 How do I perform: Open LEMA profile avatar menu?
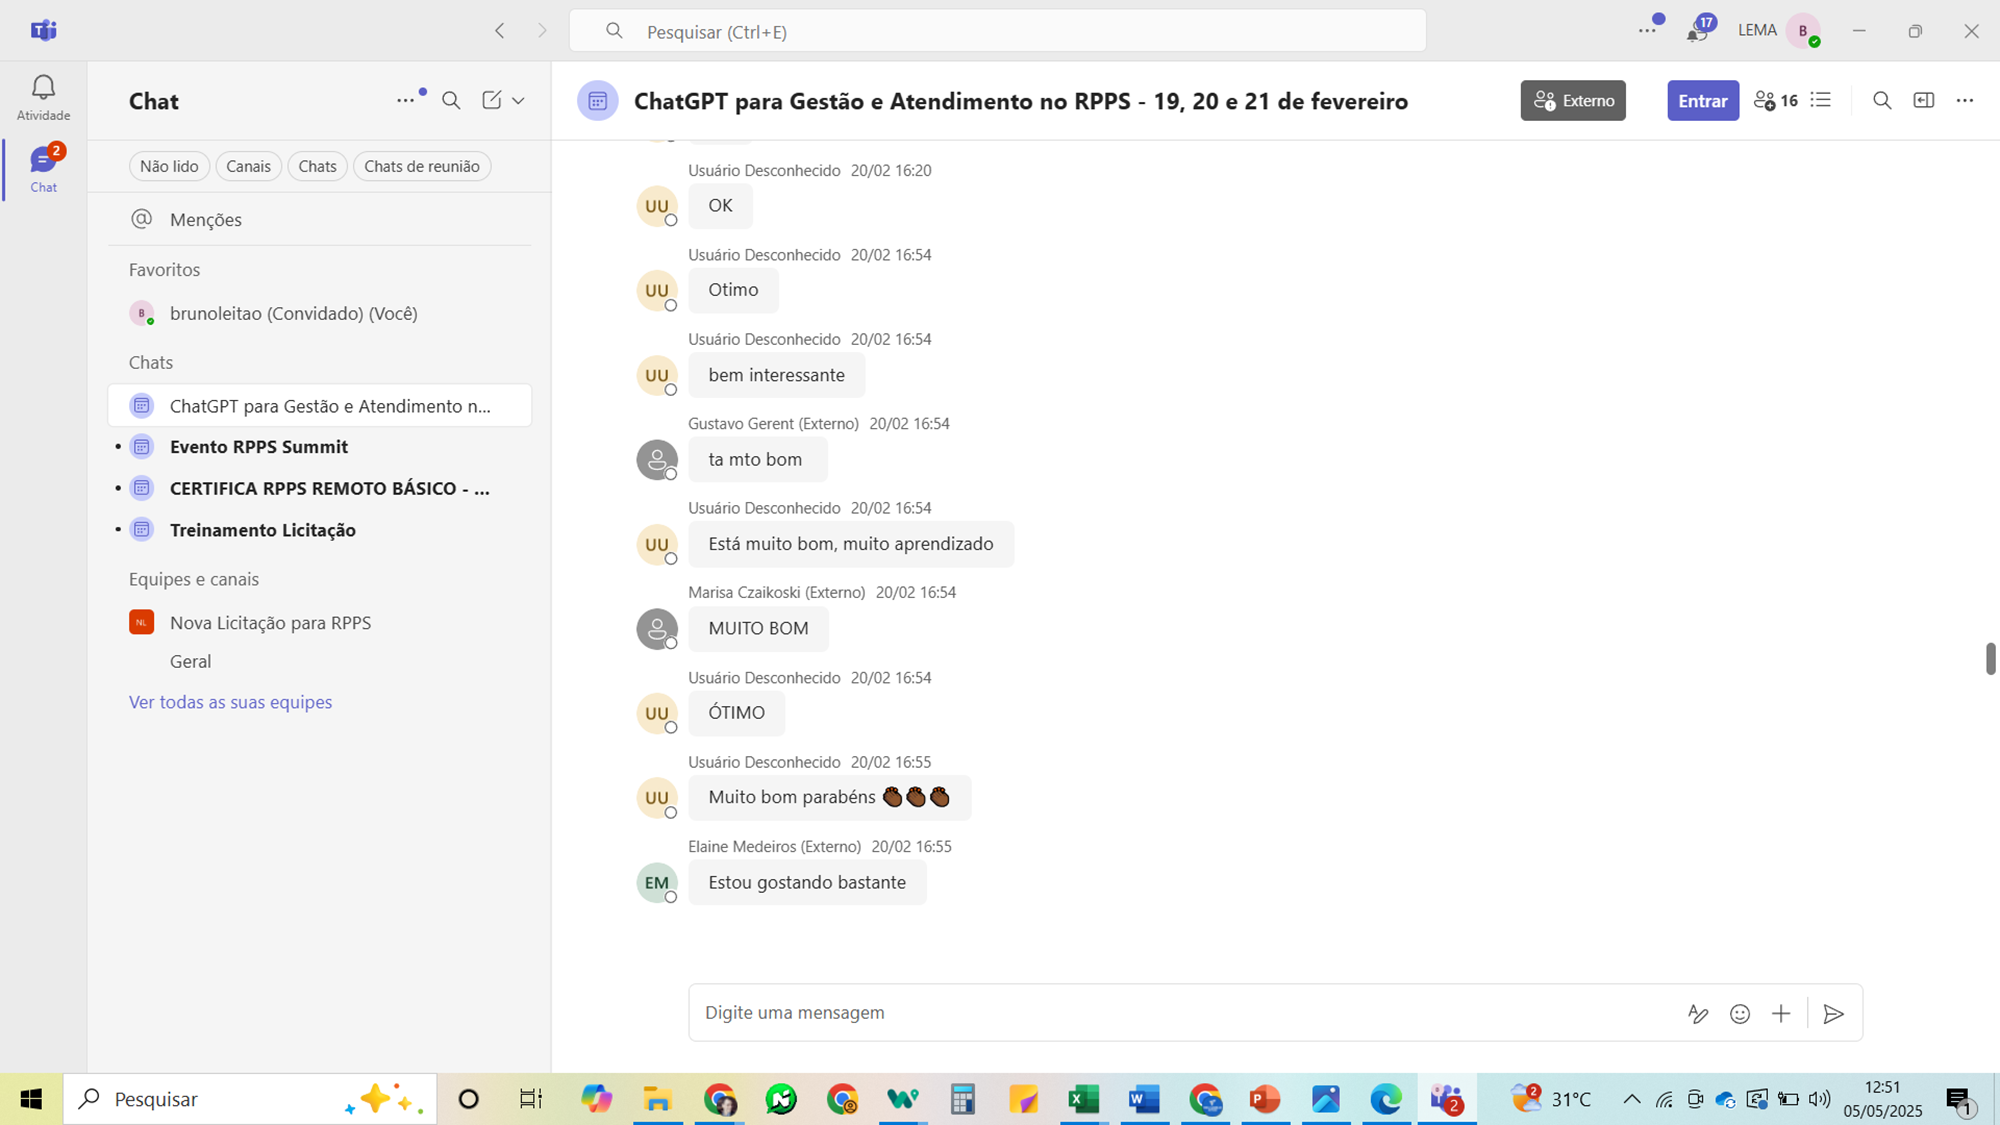1804,31
